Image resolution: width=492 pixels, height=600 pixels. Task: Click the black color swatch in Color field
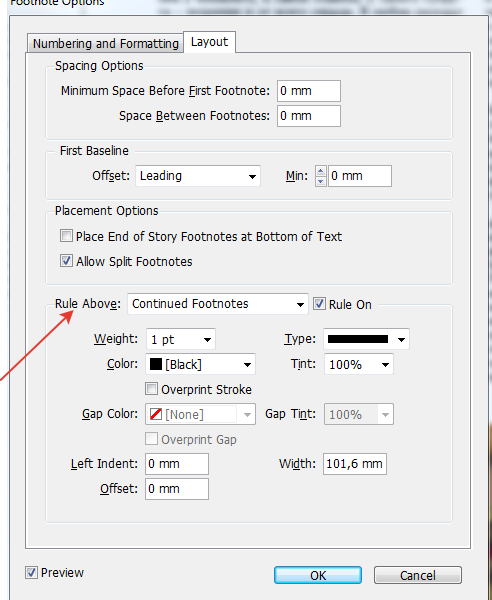pos(156,364)
